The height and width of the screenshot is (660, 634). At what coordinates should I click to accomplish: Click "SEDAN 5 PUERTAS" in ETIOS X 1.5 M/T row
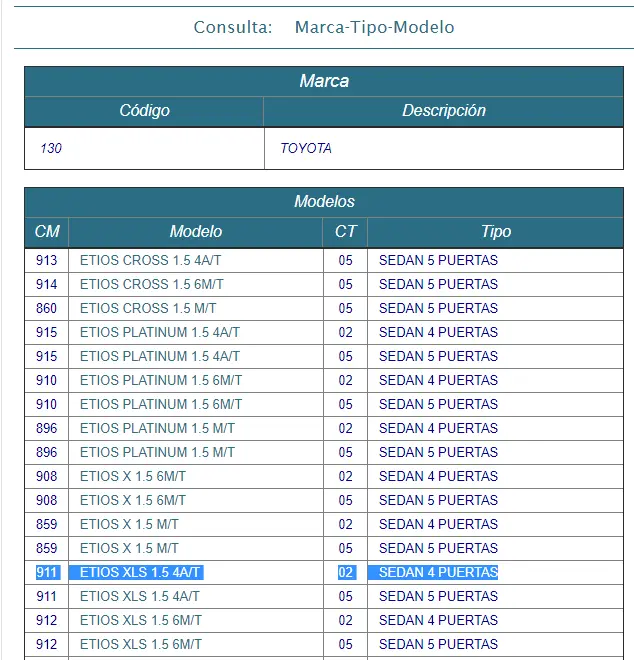click(x=438, y=548)
